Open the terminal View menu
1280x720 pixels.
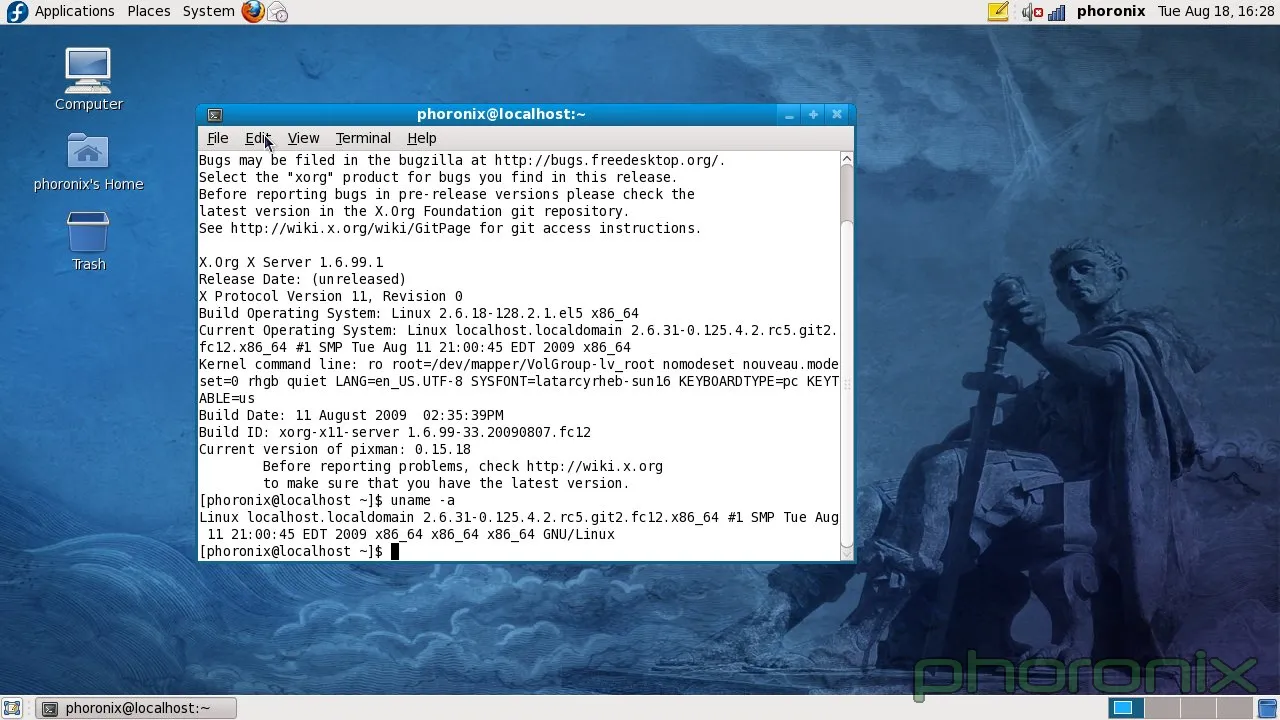tap(303, 138)
